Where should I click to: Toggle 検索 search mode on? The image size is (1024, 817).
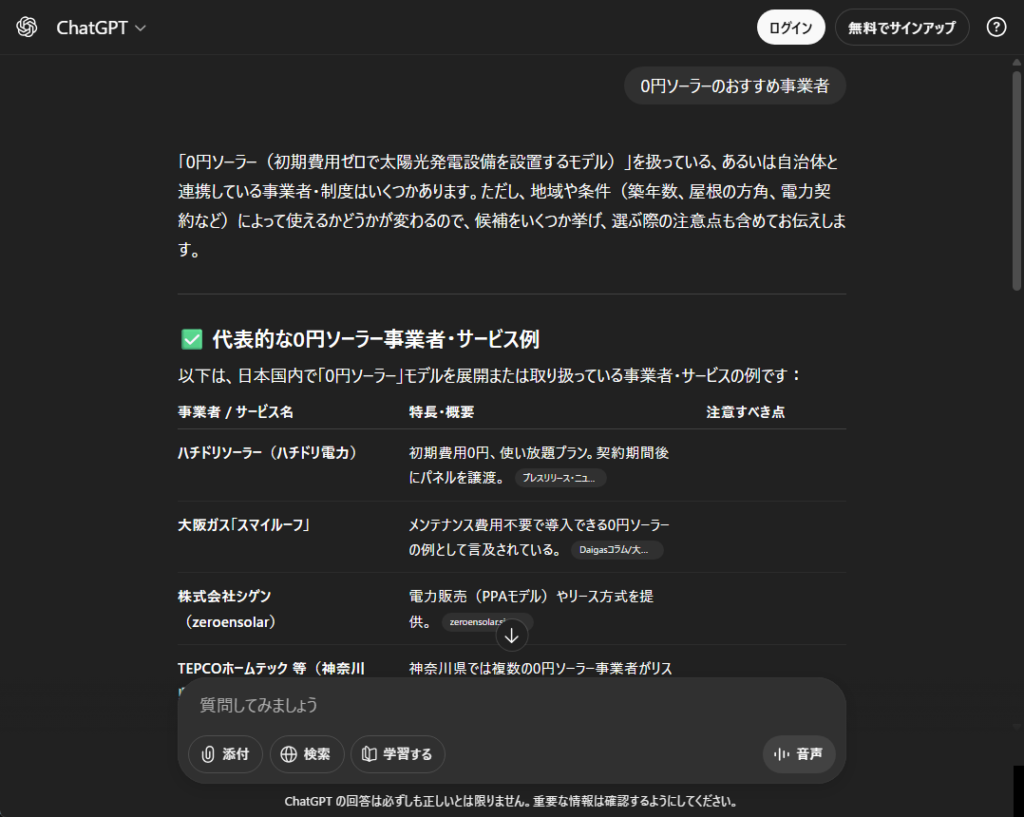coord(307,754)
